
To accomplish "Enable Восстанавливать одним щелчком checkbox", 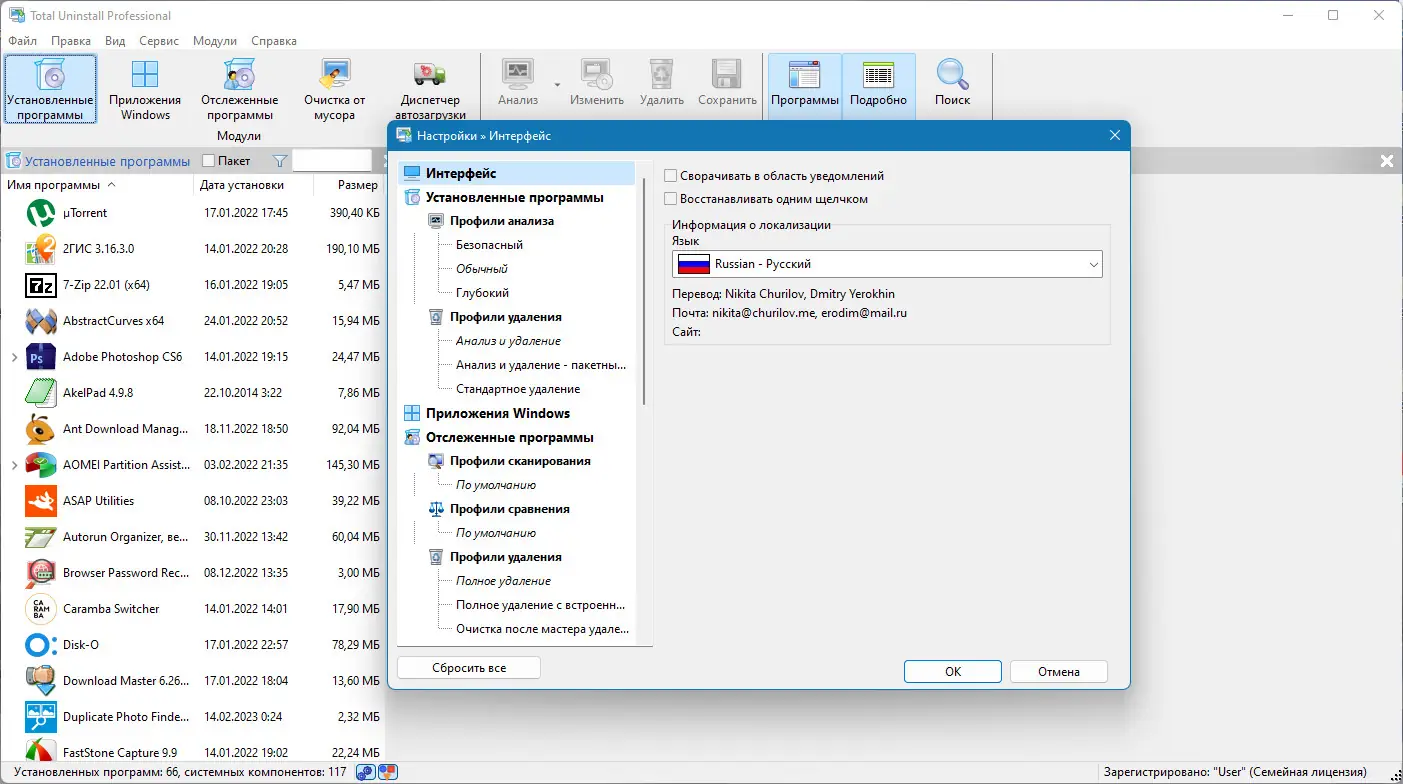I will pos(671,199).
